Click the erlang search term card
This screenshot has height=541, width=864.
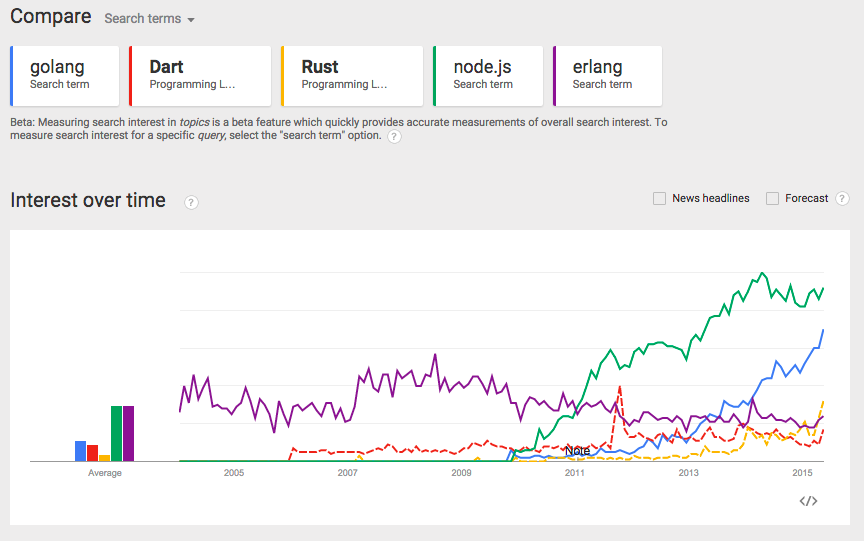pyautogui.click(x=607, y=75)
